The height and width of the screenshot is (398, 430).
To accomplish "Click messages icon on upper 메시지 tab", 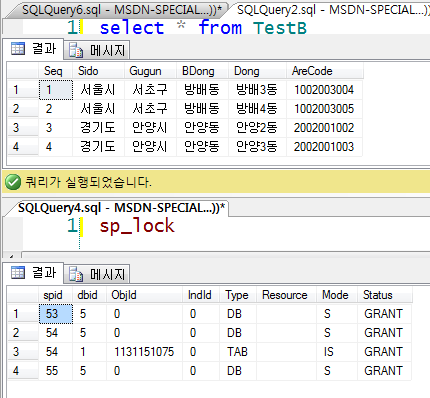I will pyautogui.click(x=76, y=51).
